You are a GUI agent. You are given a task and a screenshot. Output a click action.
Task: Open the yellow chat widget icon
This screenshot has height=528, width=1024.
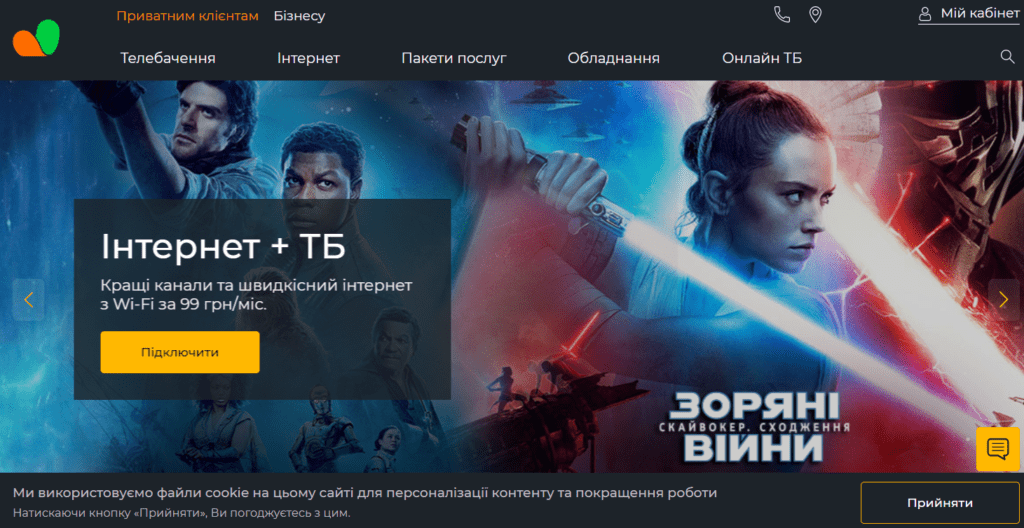[998, 449]
